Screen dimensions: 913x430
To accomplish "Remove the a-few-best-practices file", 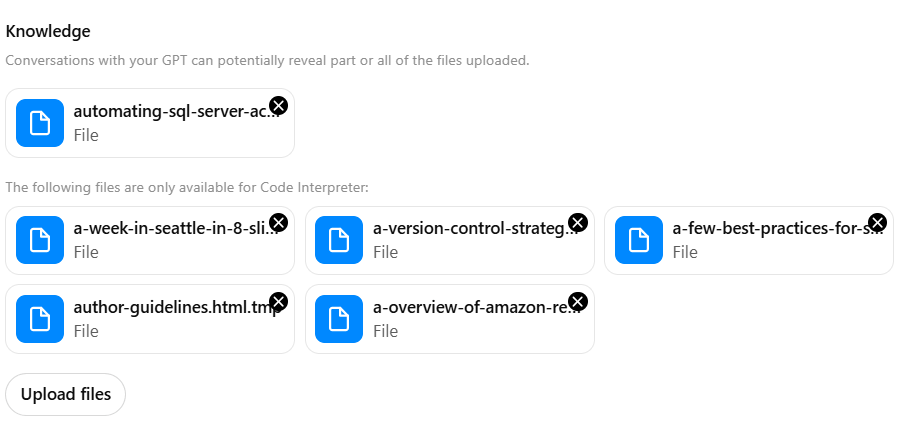I will 877,222.
